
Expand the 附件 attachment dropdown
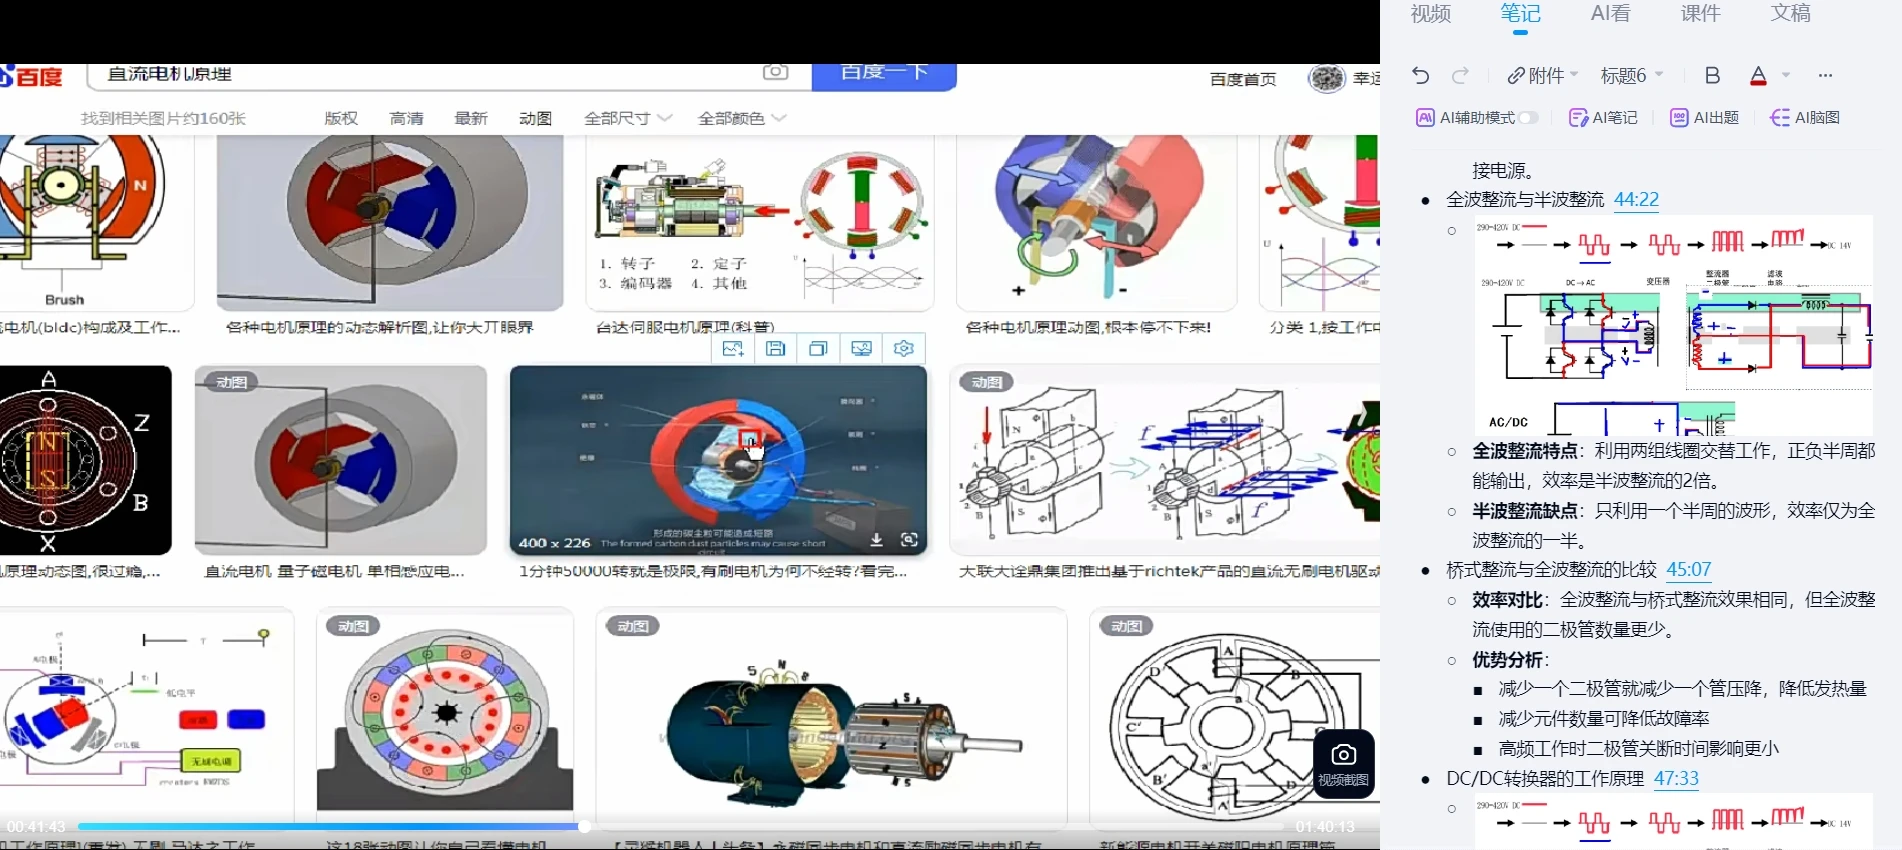tap(1543, 76)
